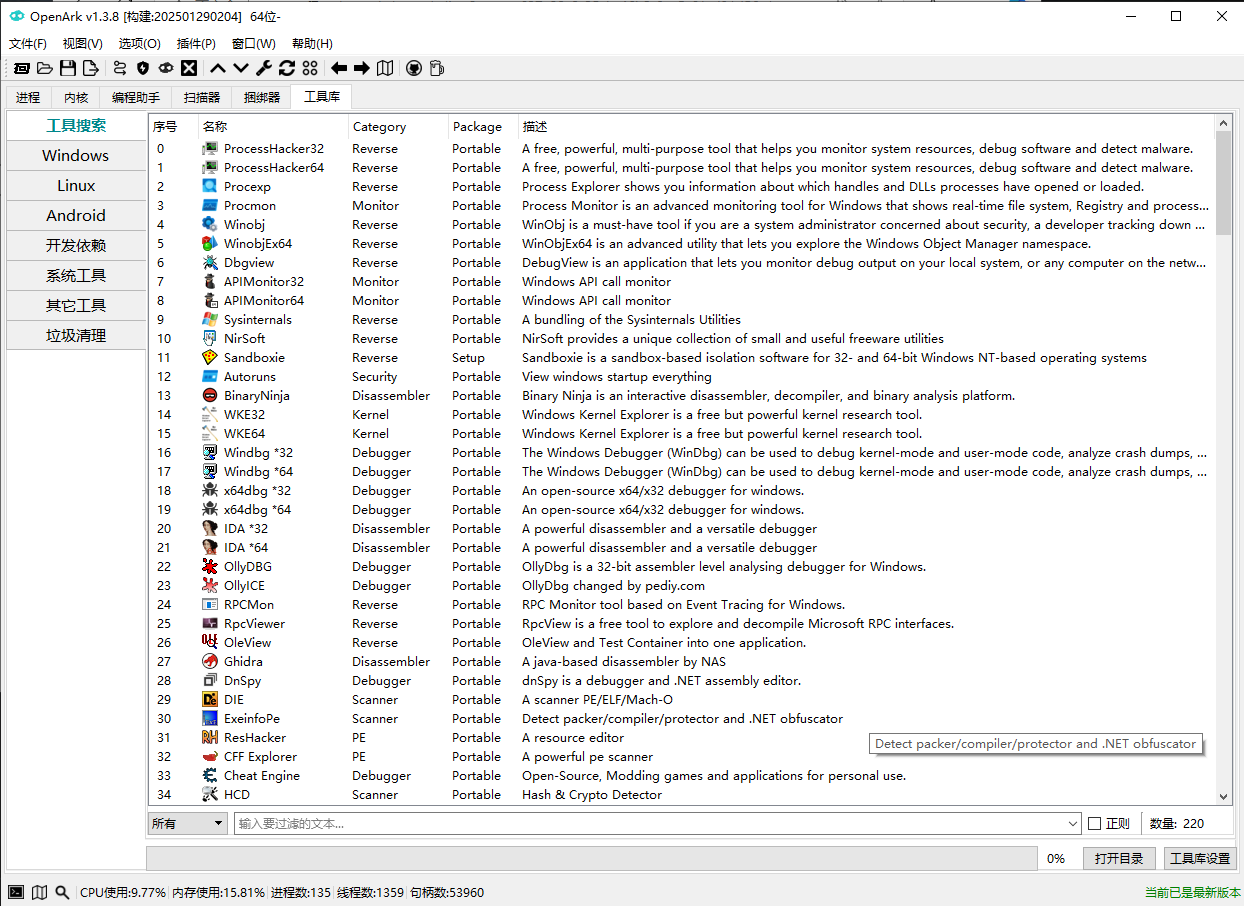1244x906 pixels.
Task: Open the 帮助(H) menu
Action: [312, 44]
